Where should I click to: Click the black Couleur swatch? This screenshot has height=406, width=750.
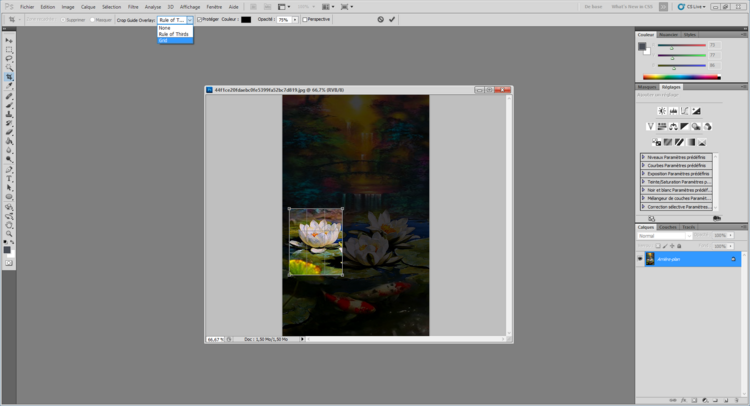pyautogui.click(x=246, y=19)
